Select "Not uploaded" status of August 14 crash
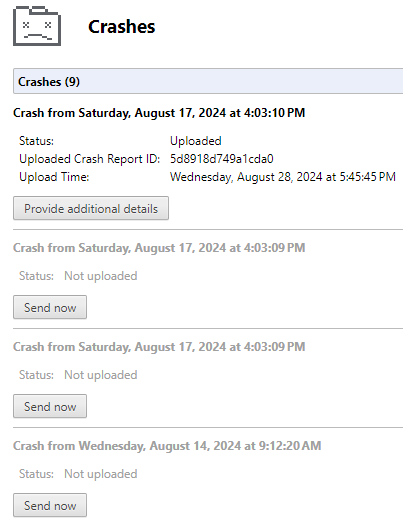 coord(101,474)
